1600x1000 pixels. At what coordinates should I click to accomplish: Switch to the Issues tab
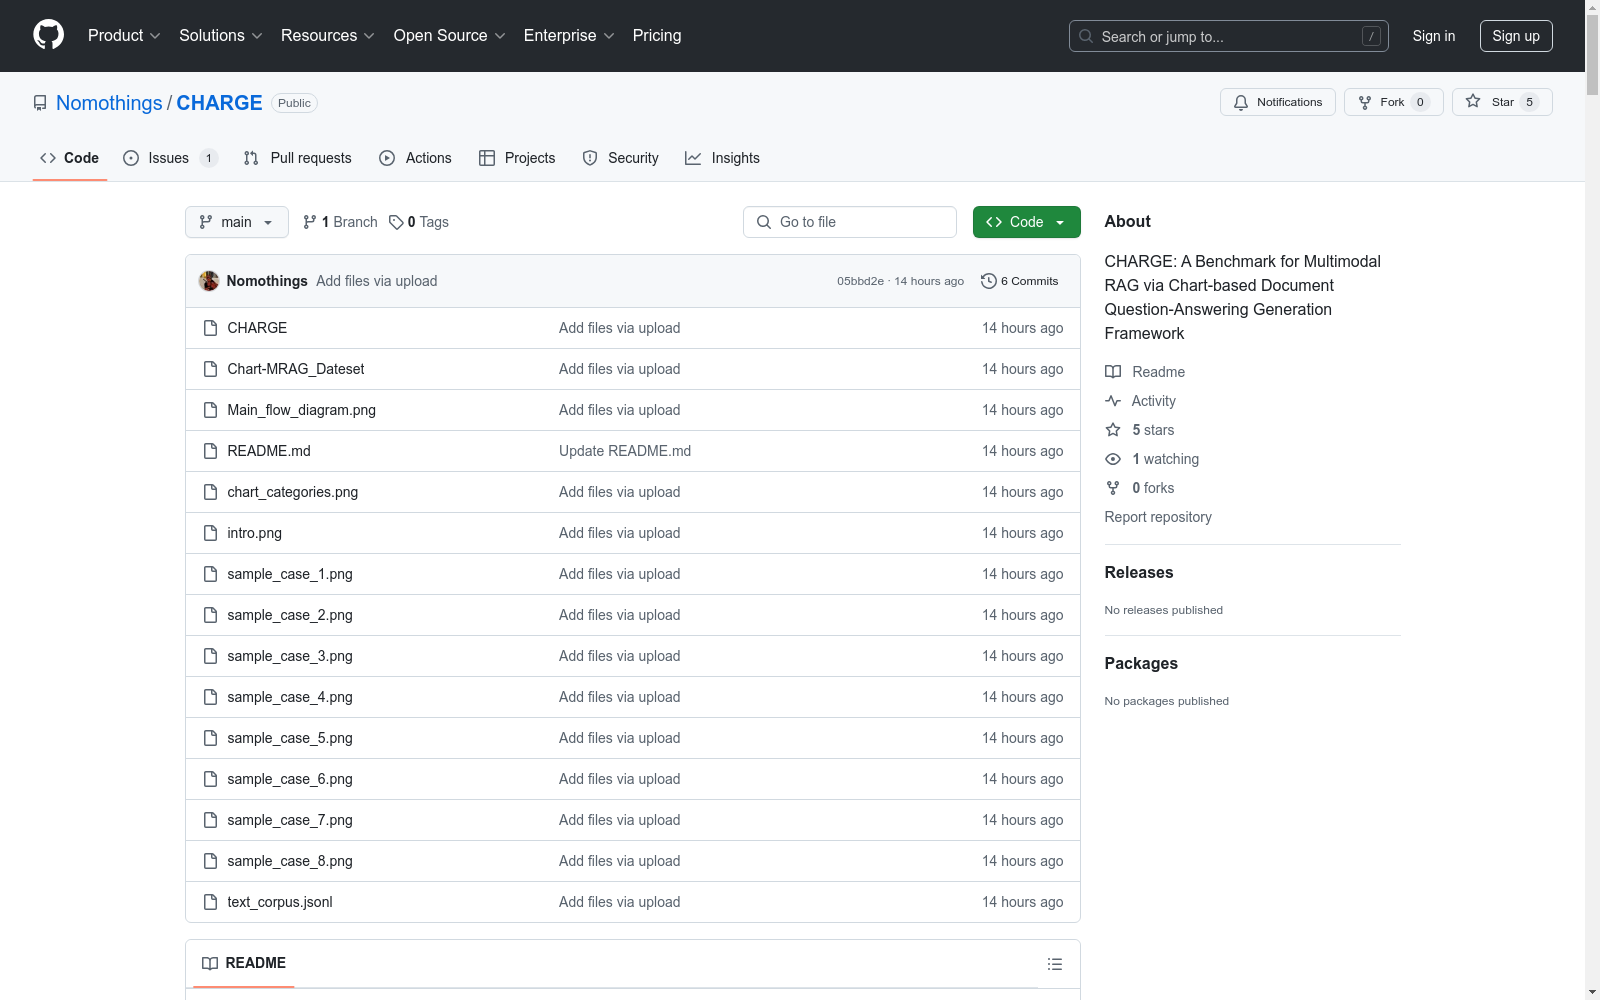pyautogui.click(x=170, y=158)
